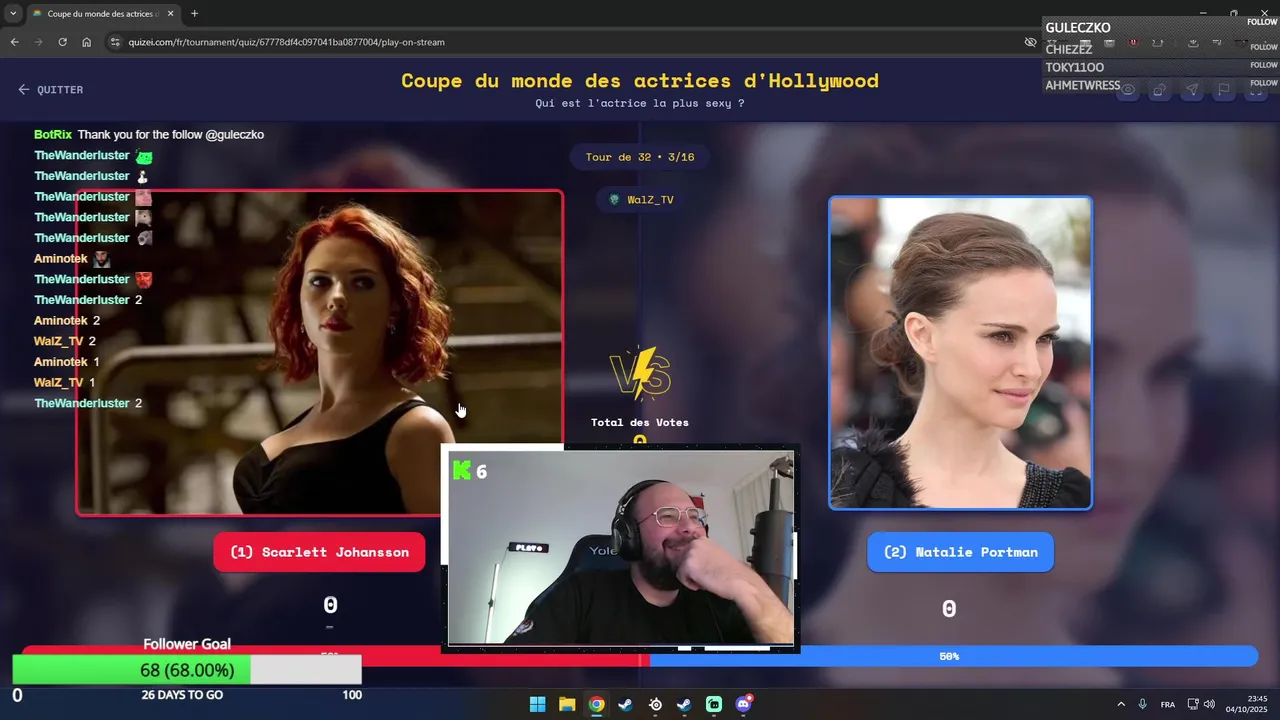Click the WalZ_TV streamer badge
Viewport: 1280px width, 720px height.
[641, 200]
